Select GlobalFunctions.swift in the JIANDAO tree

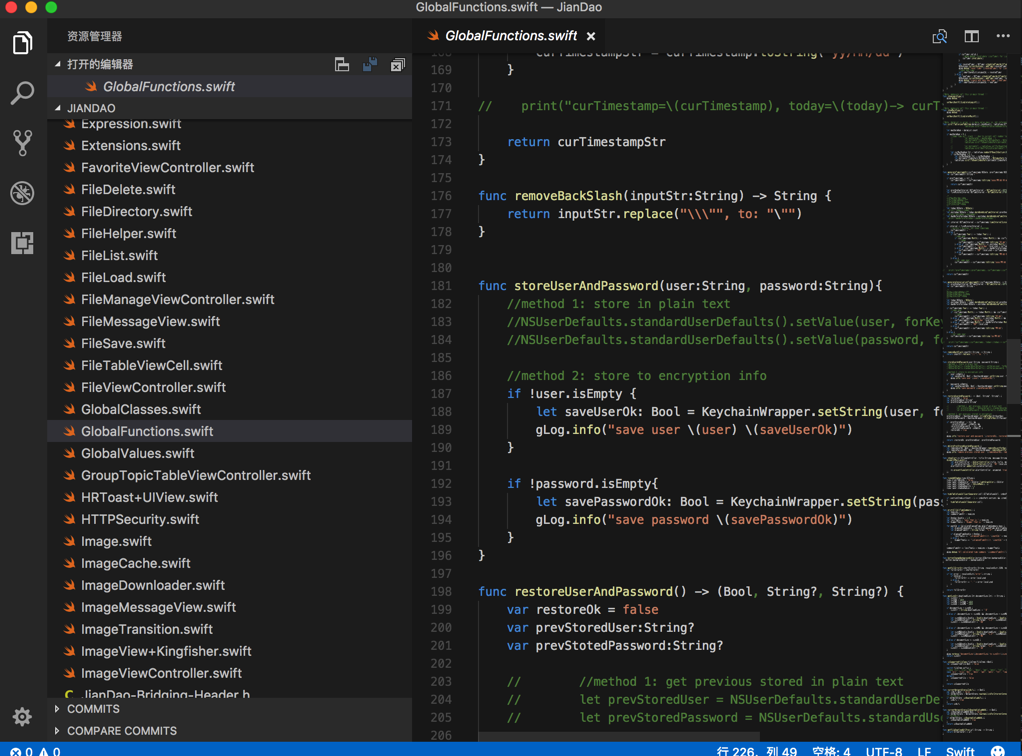pos(229,431)
